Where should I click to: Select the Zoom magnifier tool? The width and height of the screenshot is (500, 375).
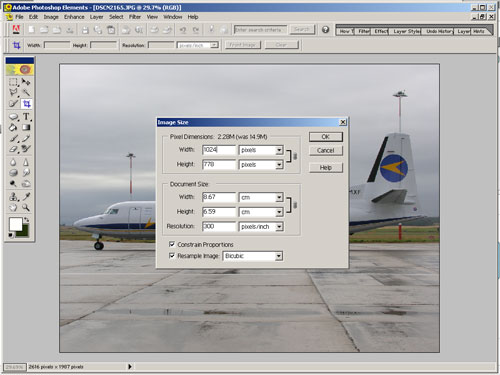[26, 208]
